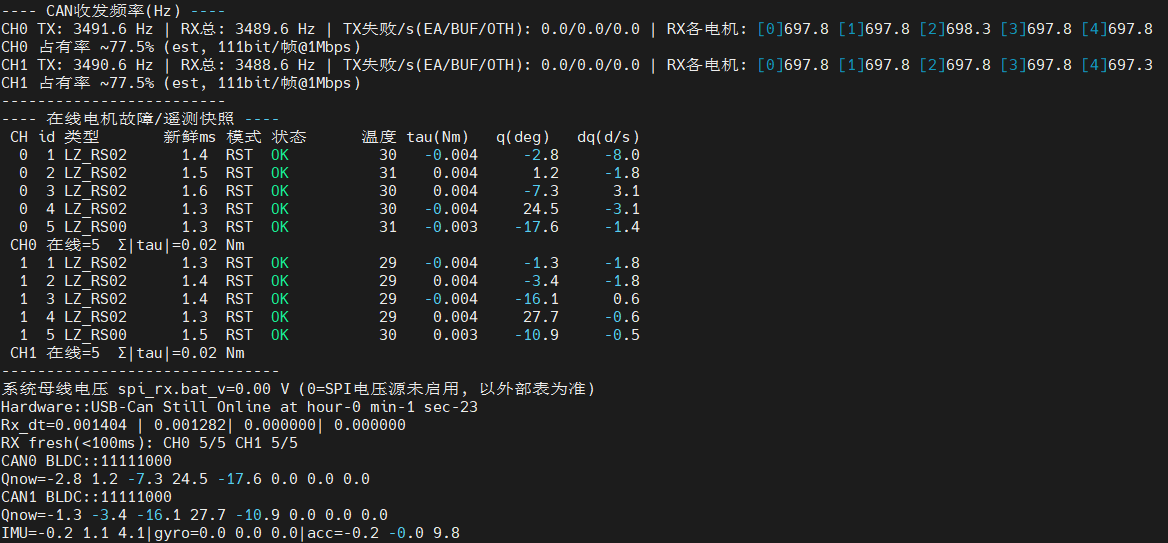
Task: Click the '状态' column header
Action: coord(288,137)
